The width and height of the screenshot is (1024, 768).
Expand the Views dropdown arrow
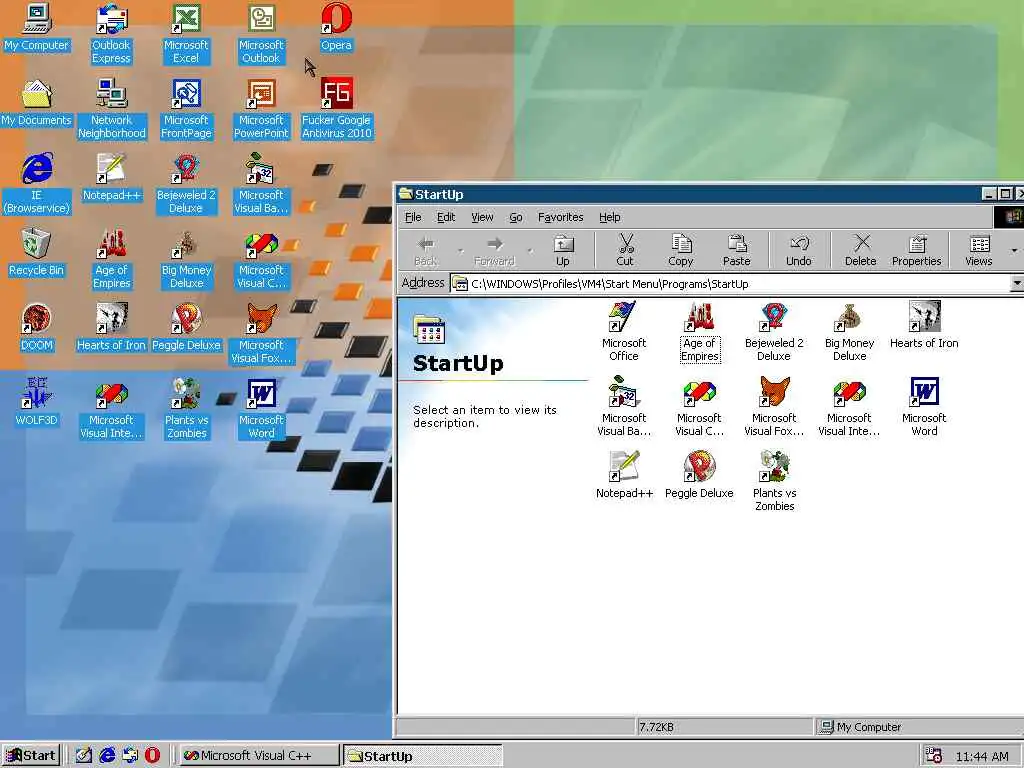(x=1014, y=251)
